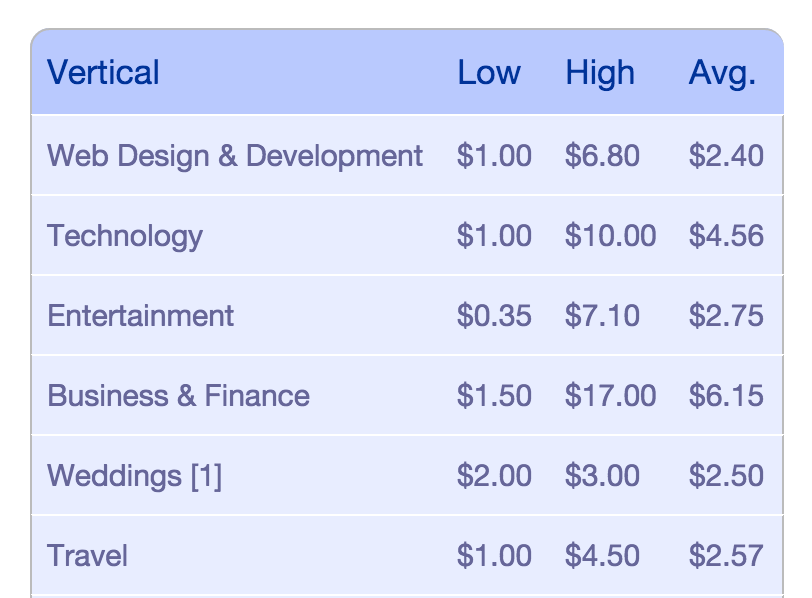Select the Business & Finance row label
Image resolution: width=812 pixels, height=598 pixels.
[x=179, y=396]
